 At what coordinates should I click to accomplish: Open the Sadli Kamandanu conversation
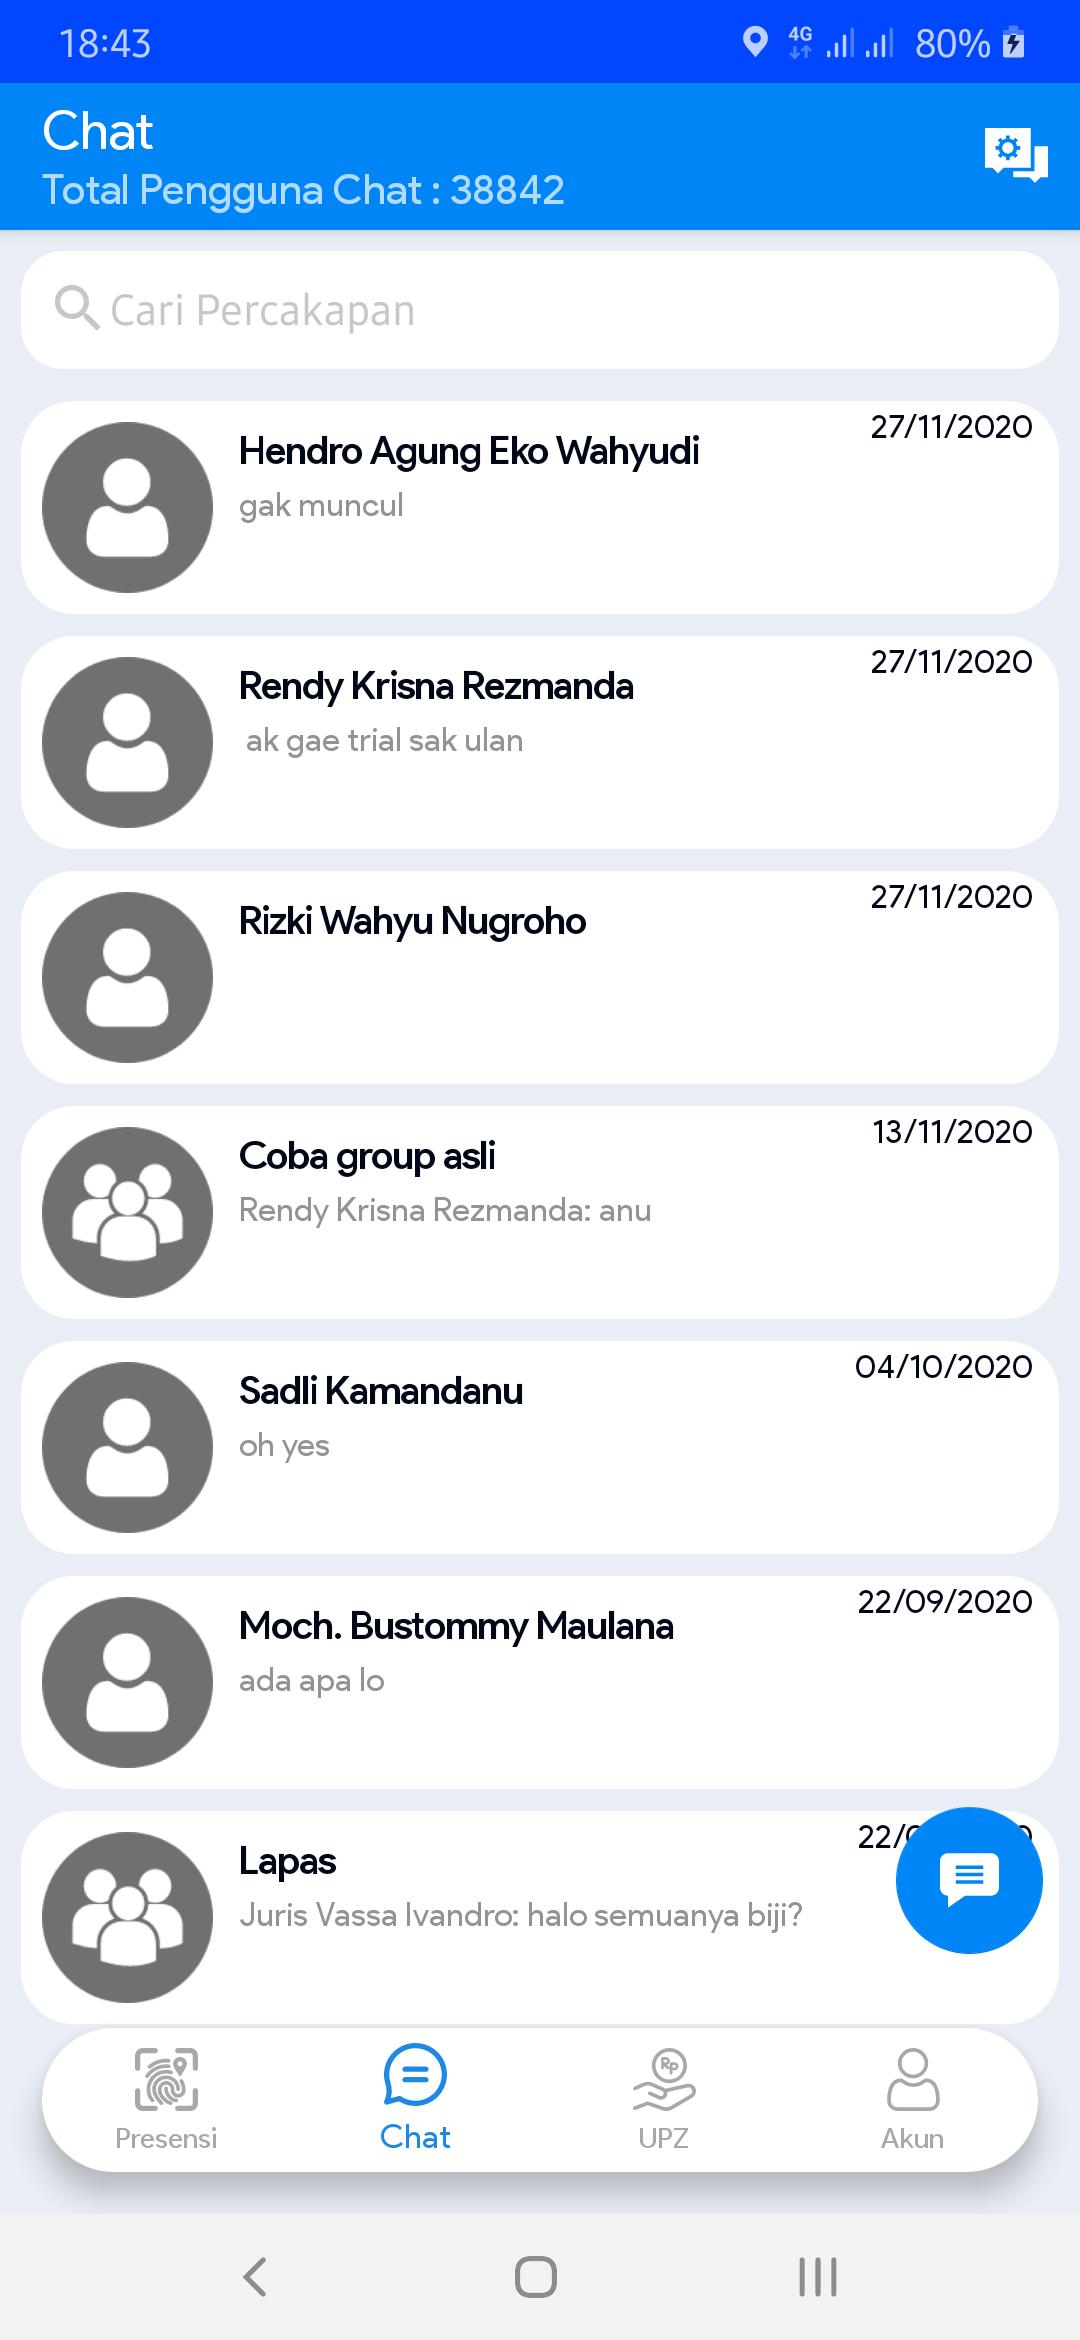click(x=600, y=1447)
